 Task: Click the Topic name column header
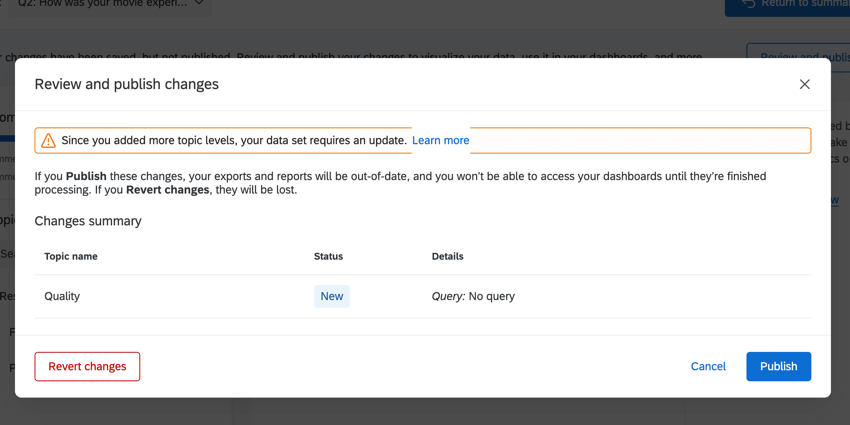pyautogui.click(x=71, y=256)
